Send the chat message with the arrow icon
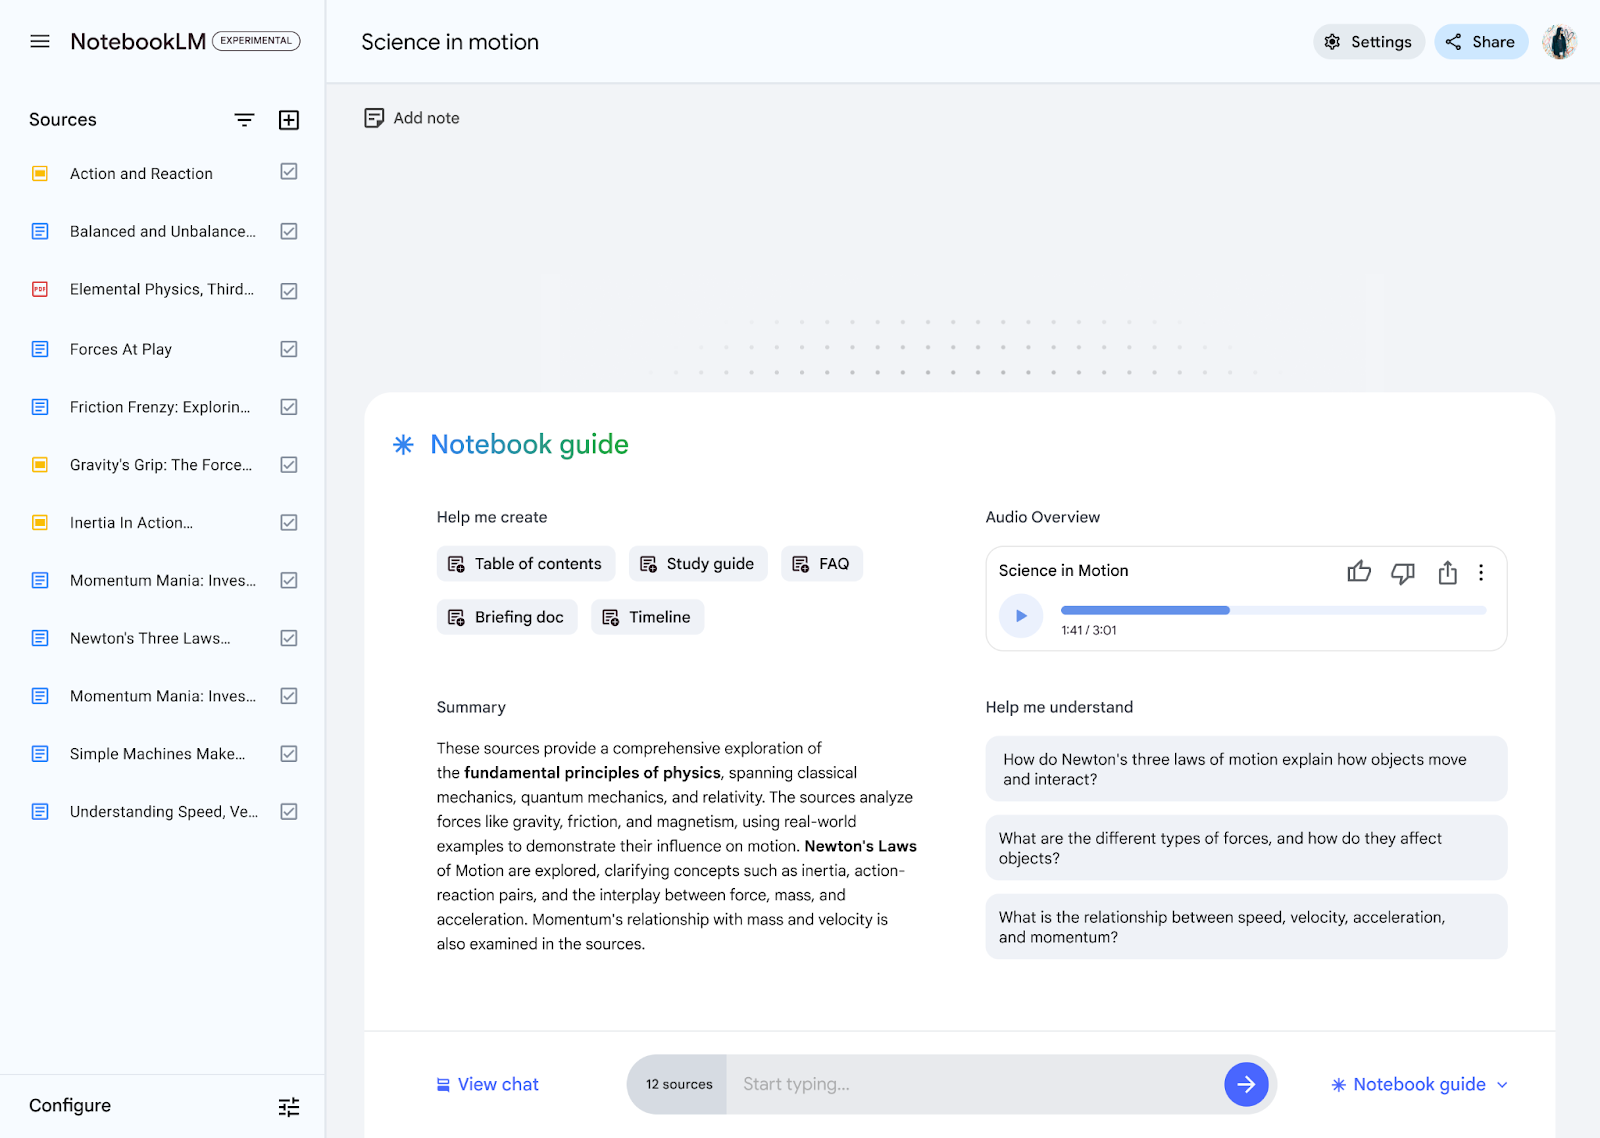 pyautogui.click(x=1246, y=1084)
